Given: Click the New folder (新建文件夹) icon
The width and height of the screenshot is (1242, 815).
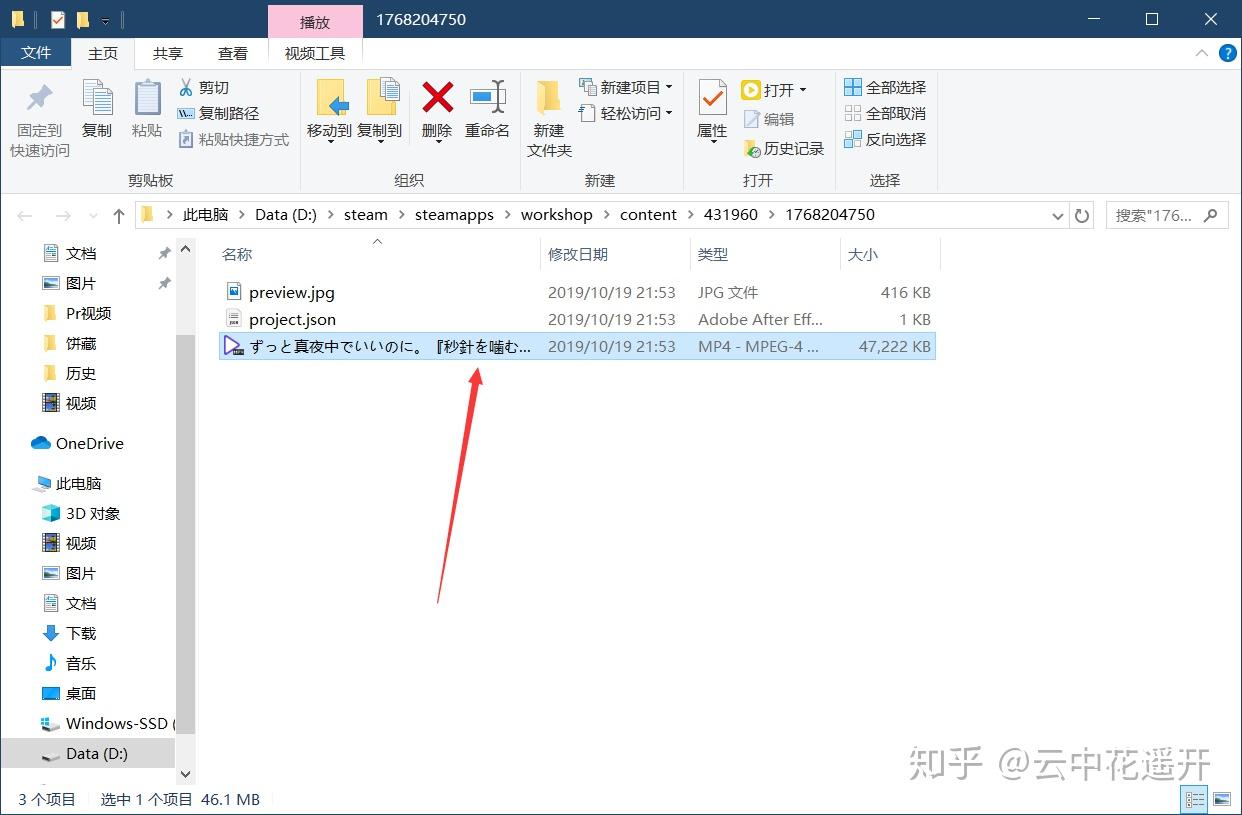Looking at the screenshot, I should point(549,98).
